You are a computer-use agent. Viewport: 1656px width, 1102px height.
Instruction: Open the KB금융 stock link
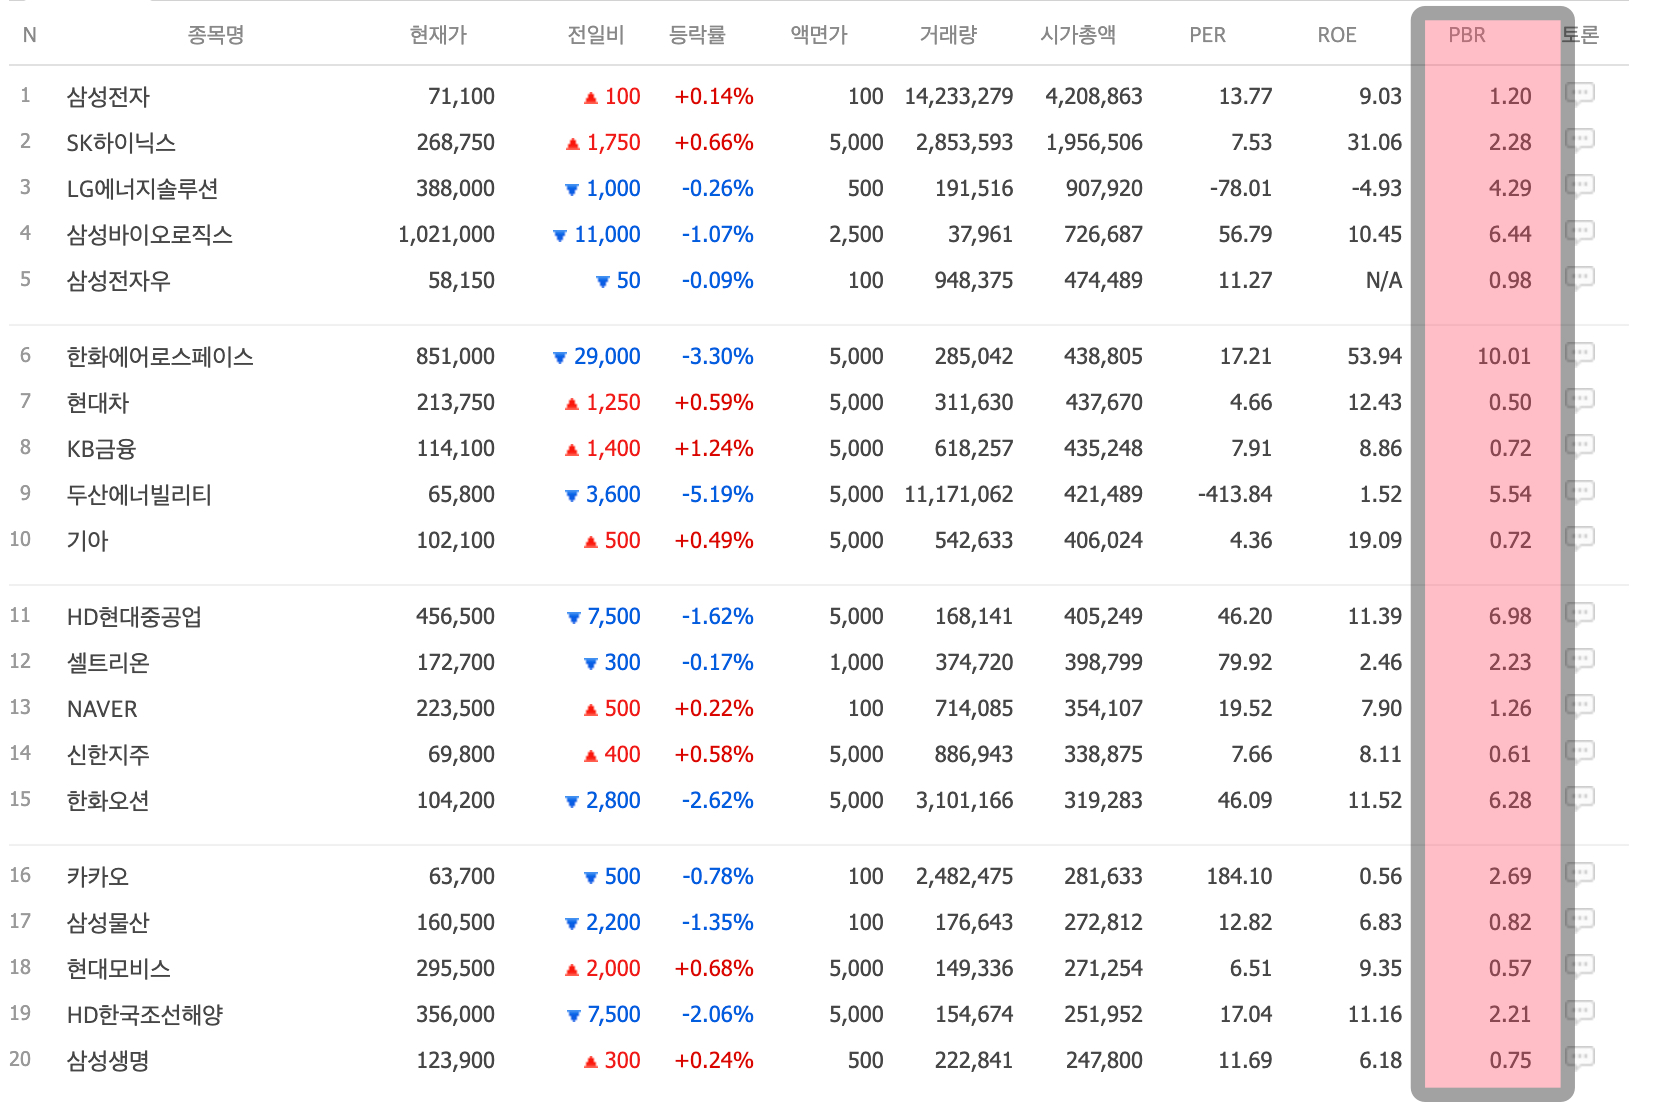coord(101,448)
